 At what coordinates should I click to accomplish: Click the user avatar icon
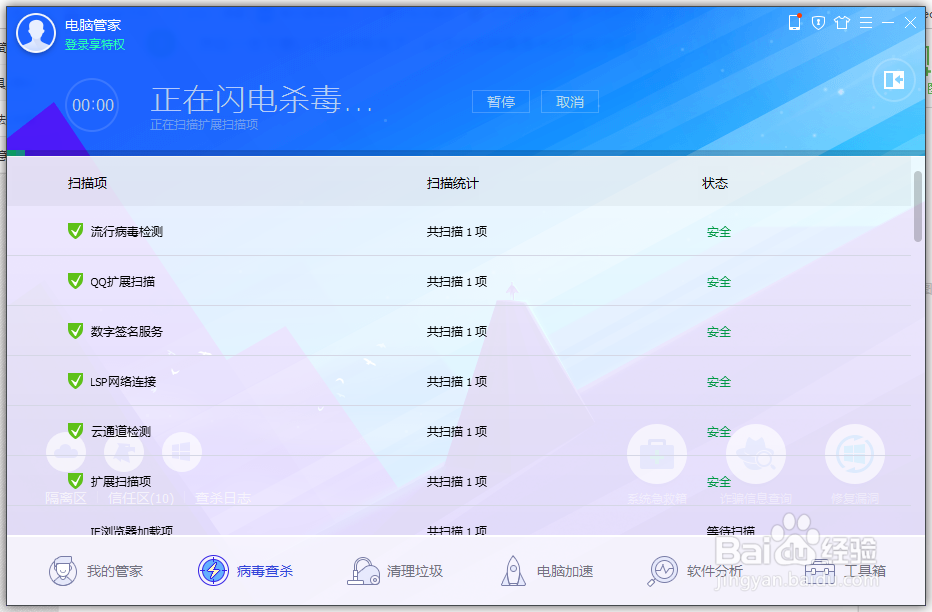36,33
